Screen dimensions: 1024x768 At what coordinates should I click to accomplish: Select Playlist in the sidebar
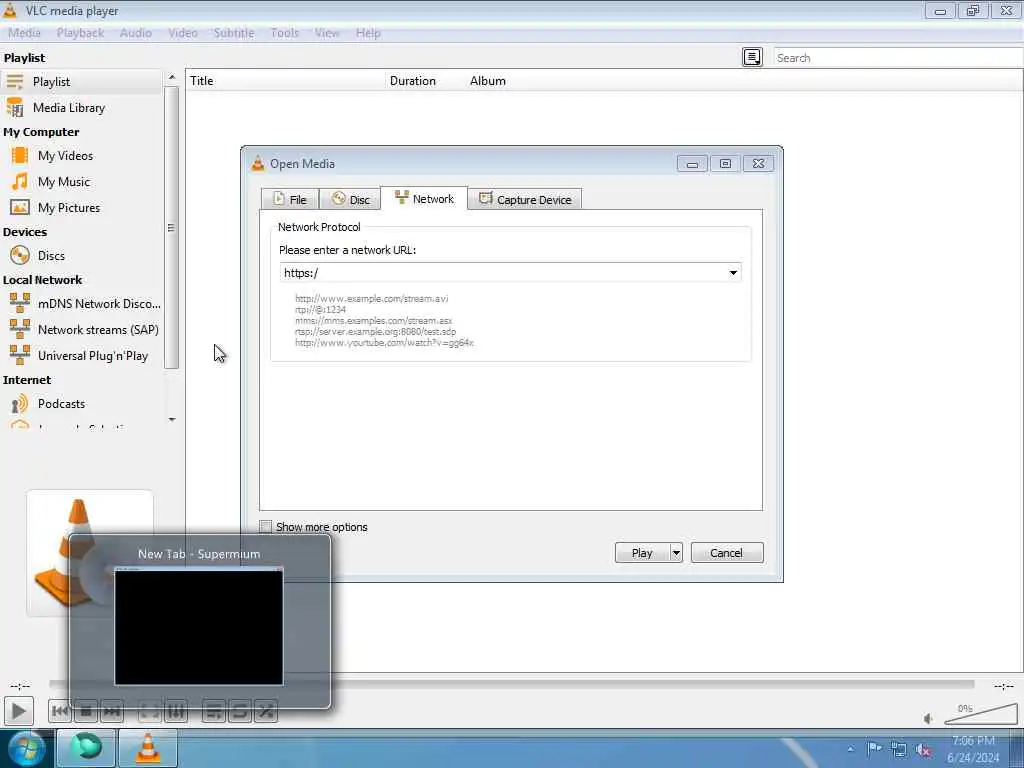[81, 82]
